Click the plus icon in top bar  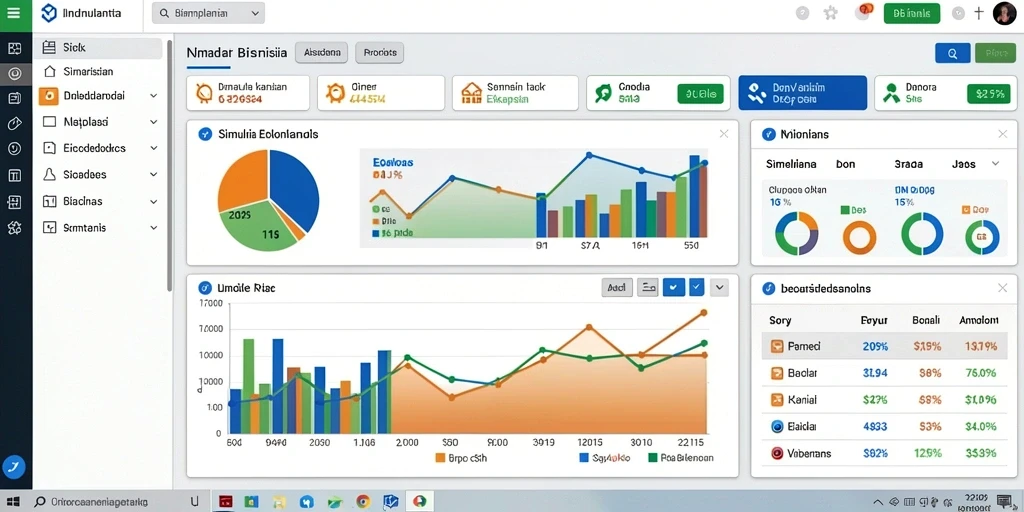coord(978,13)
